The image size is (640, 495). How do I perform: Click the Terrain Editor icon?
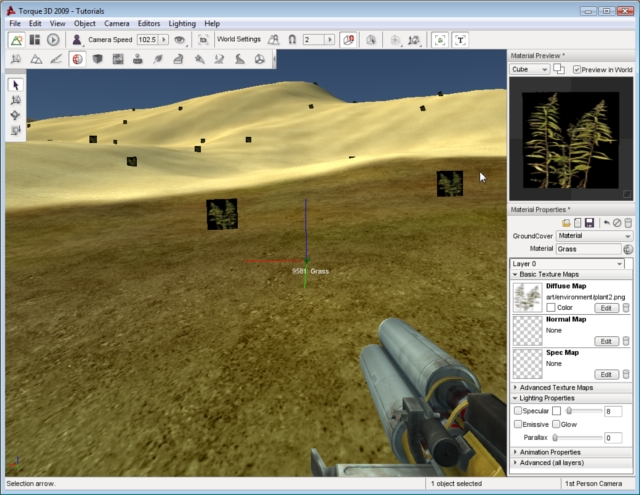16,59
